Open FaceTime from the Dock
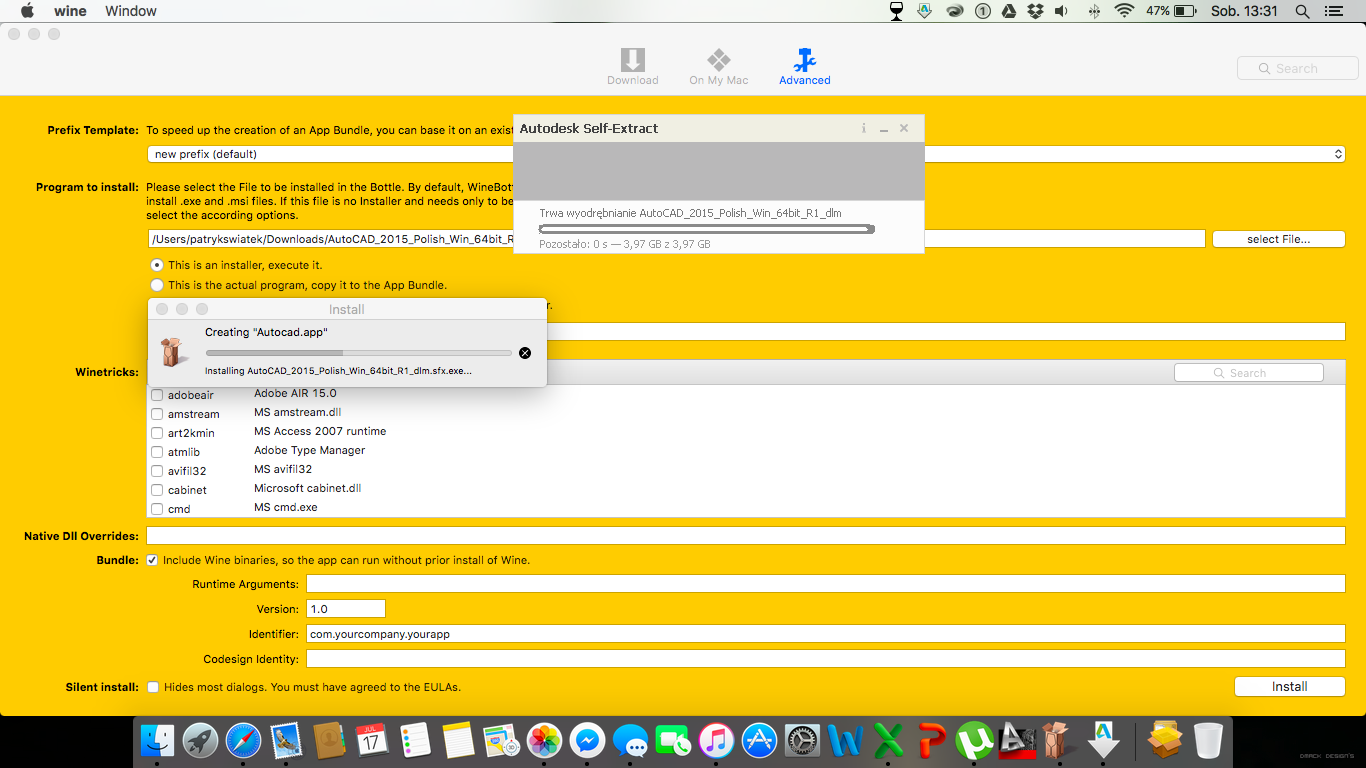This screenshot has width=1366, height=768. (x=673, y=740)
